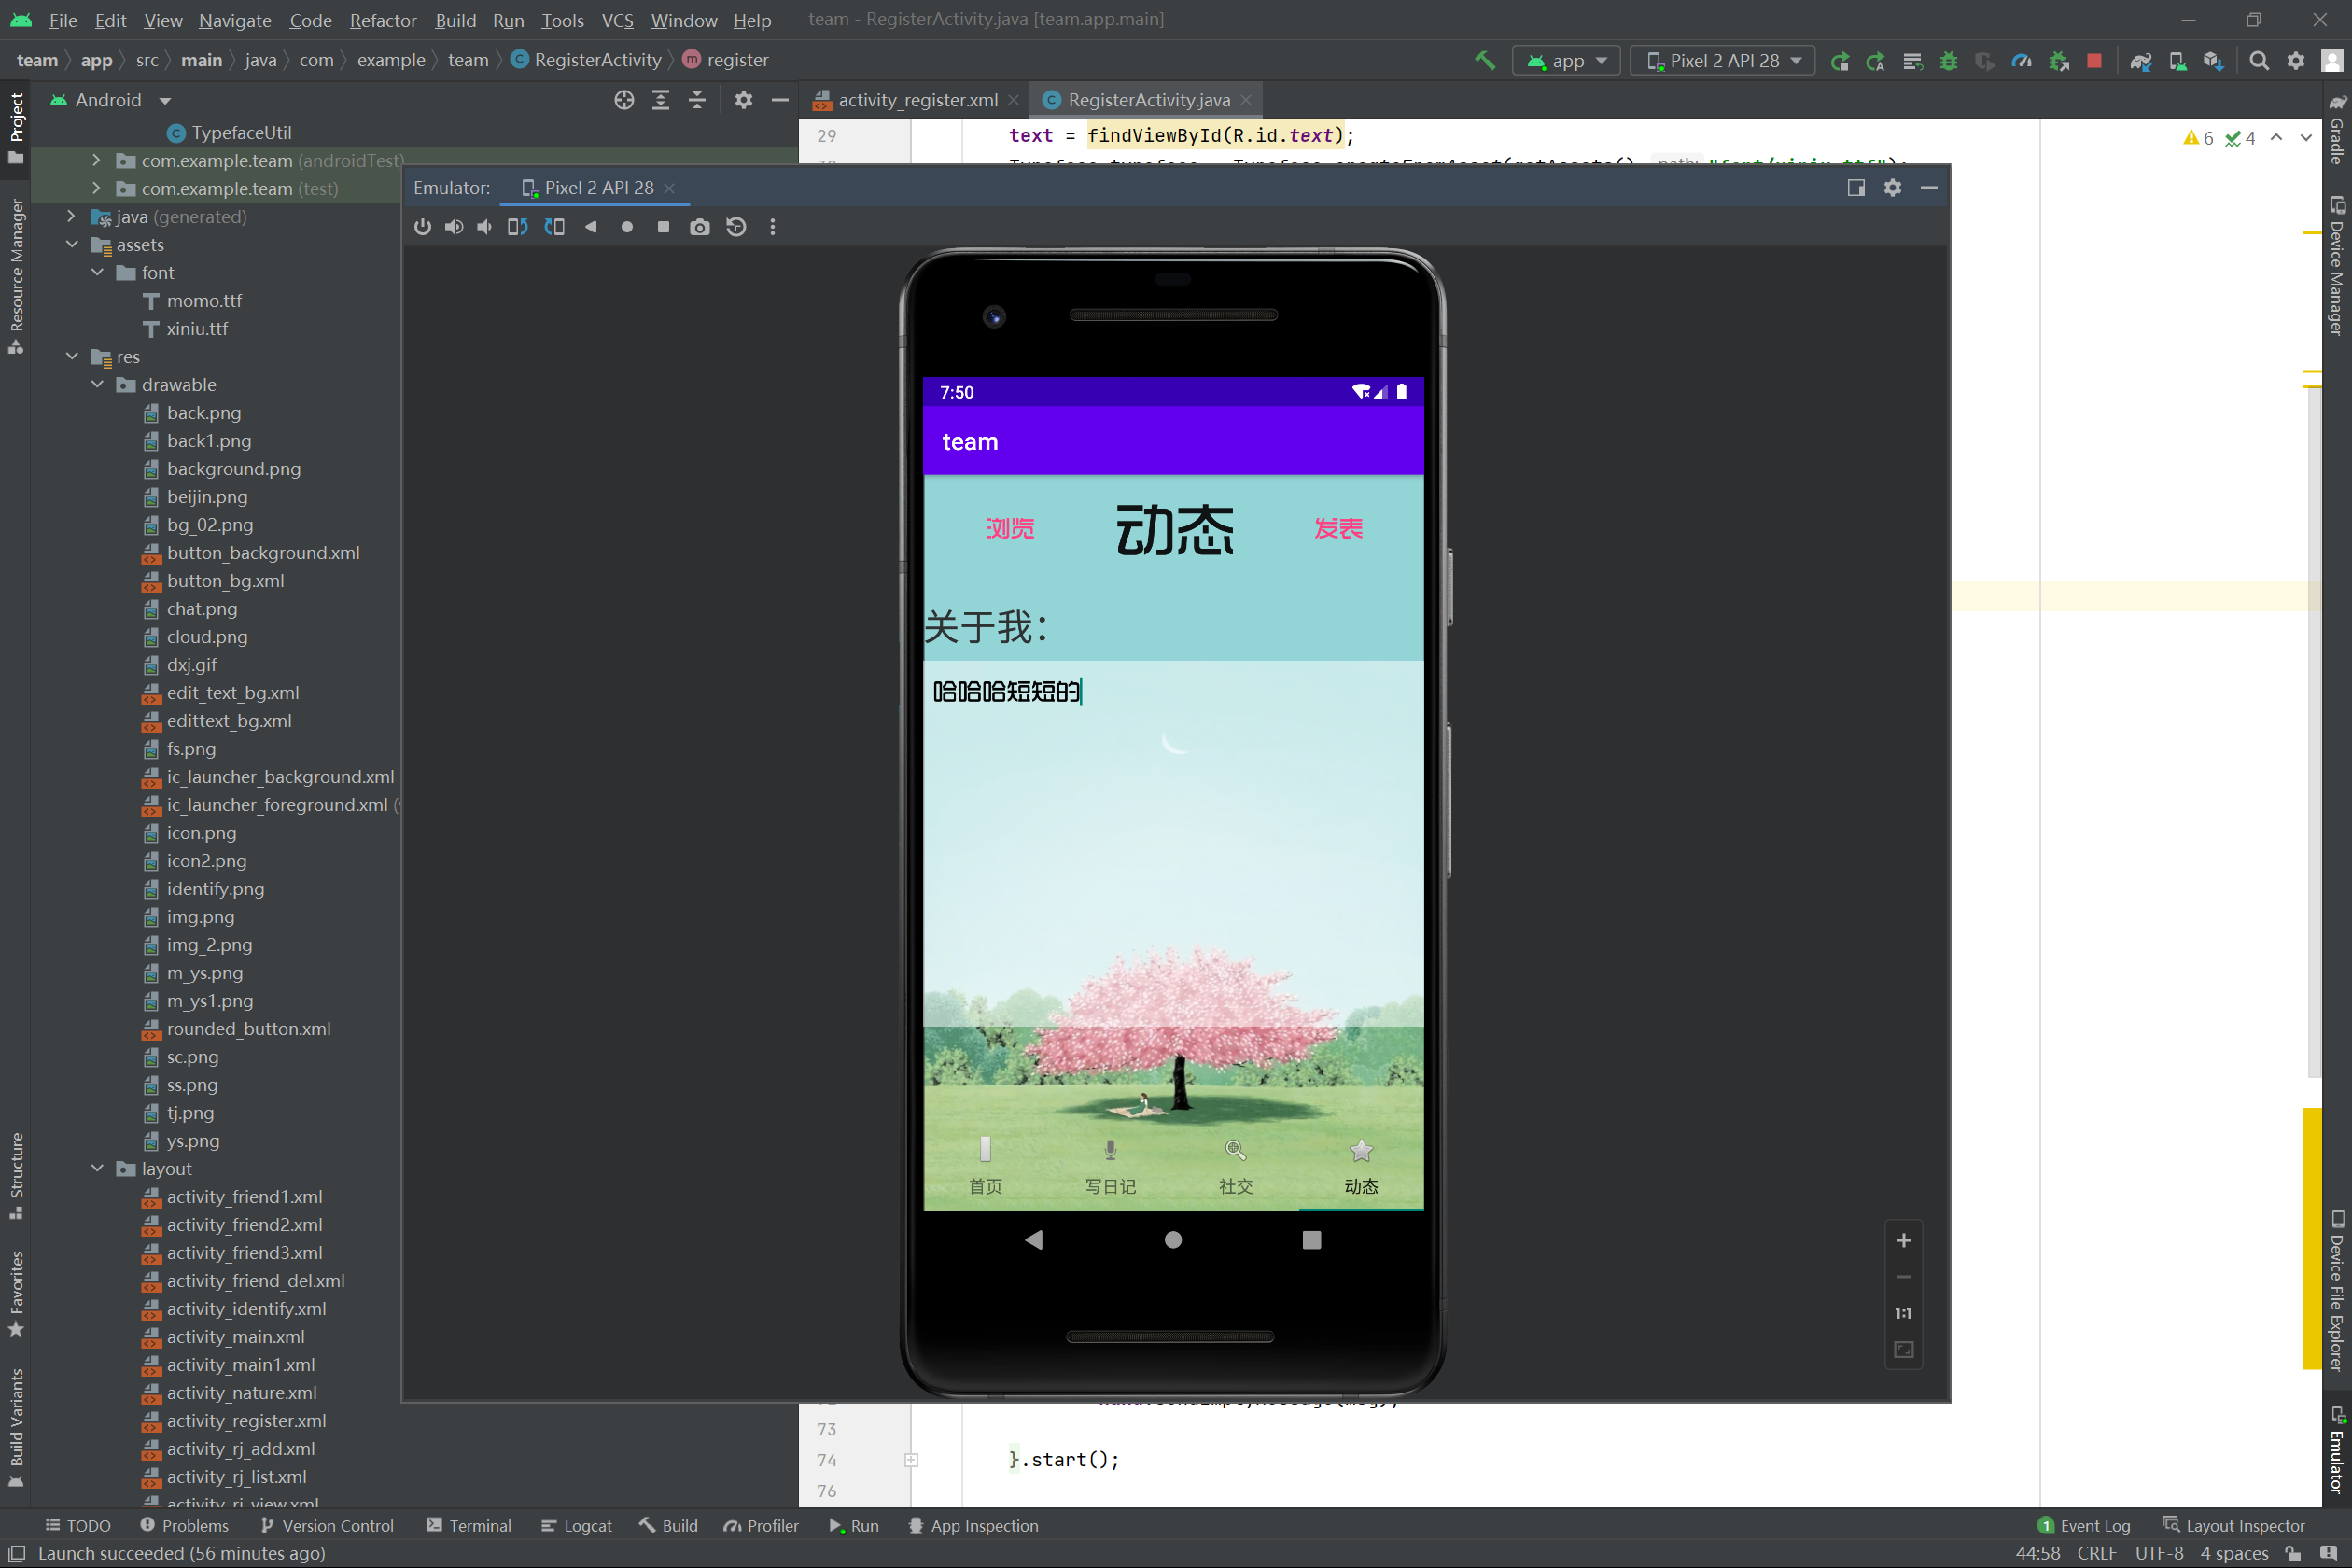Stop the running app with red square

2094,61
